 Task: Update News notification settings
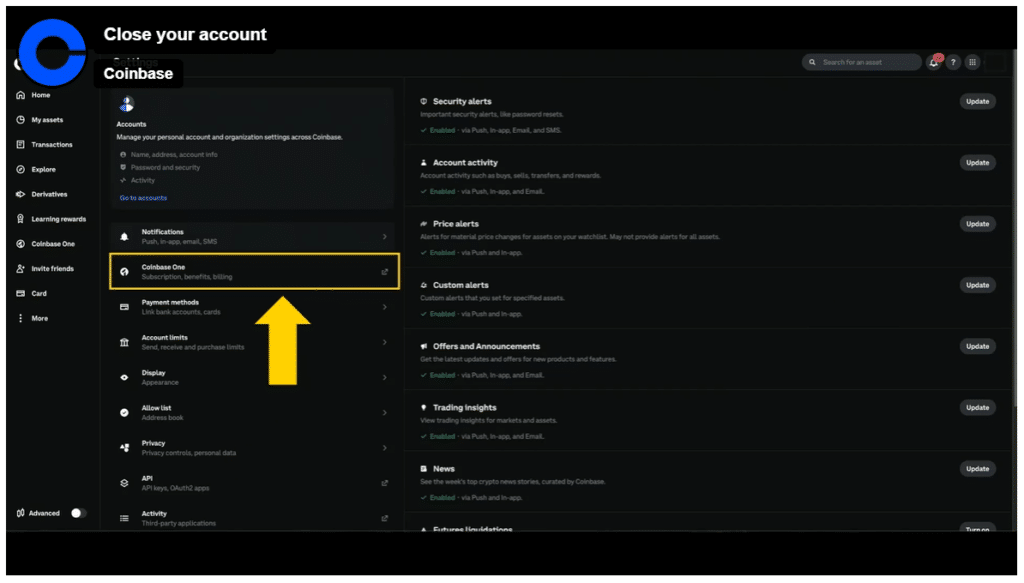click(978, 469)
